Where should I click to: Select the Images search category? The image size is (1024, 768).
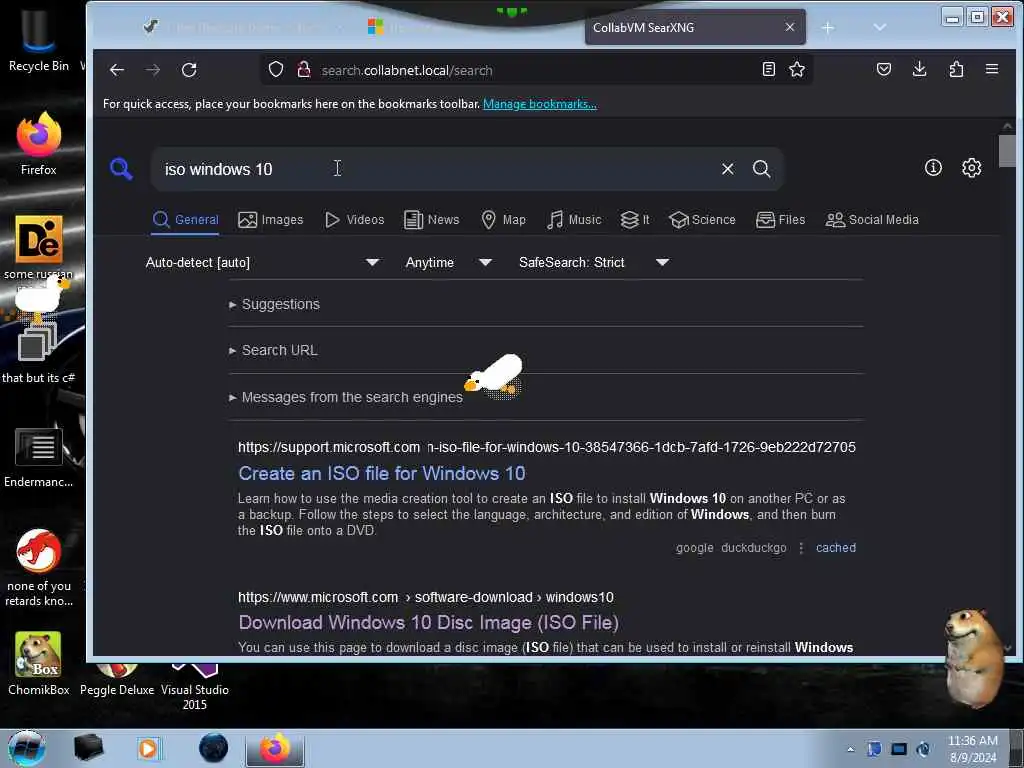pos(270,220)
